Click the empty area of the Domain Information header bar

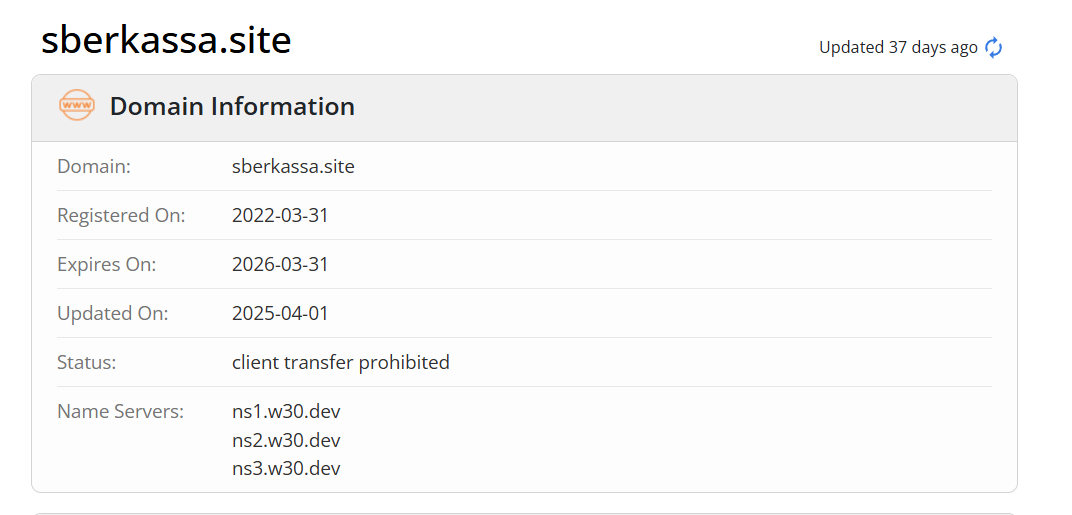point(680,107)
